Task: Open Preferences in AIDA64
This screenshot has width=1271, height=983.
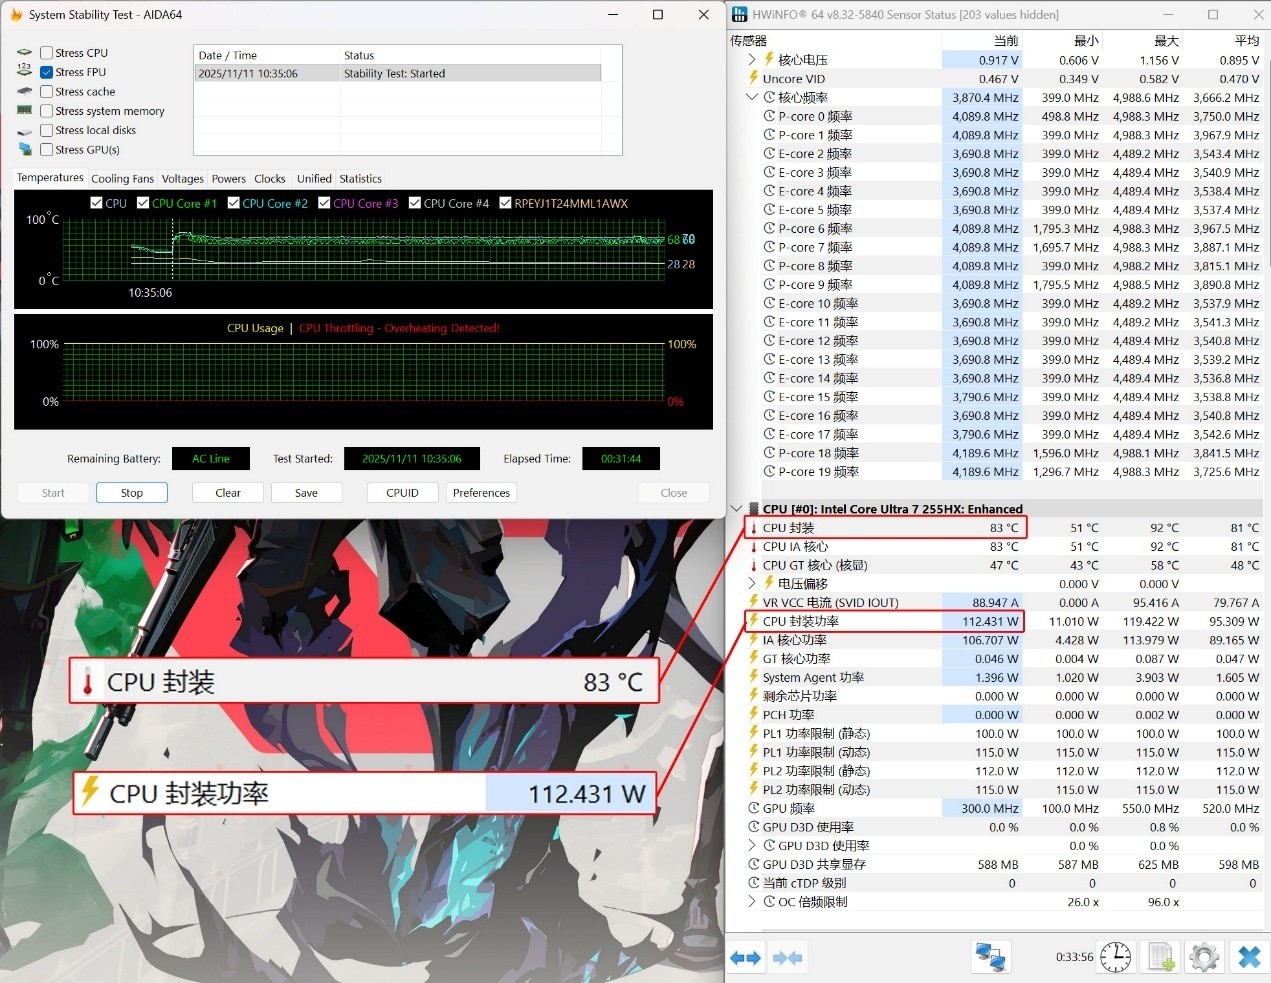Action: point(481,493)
